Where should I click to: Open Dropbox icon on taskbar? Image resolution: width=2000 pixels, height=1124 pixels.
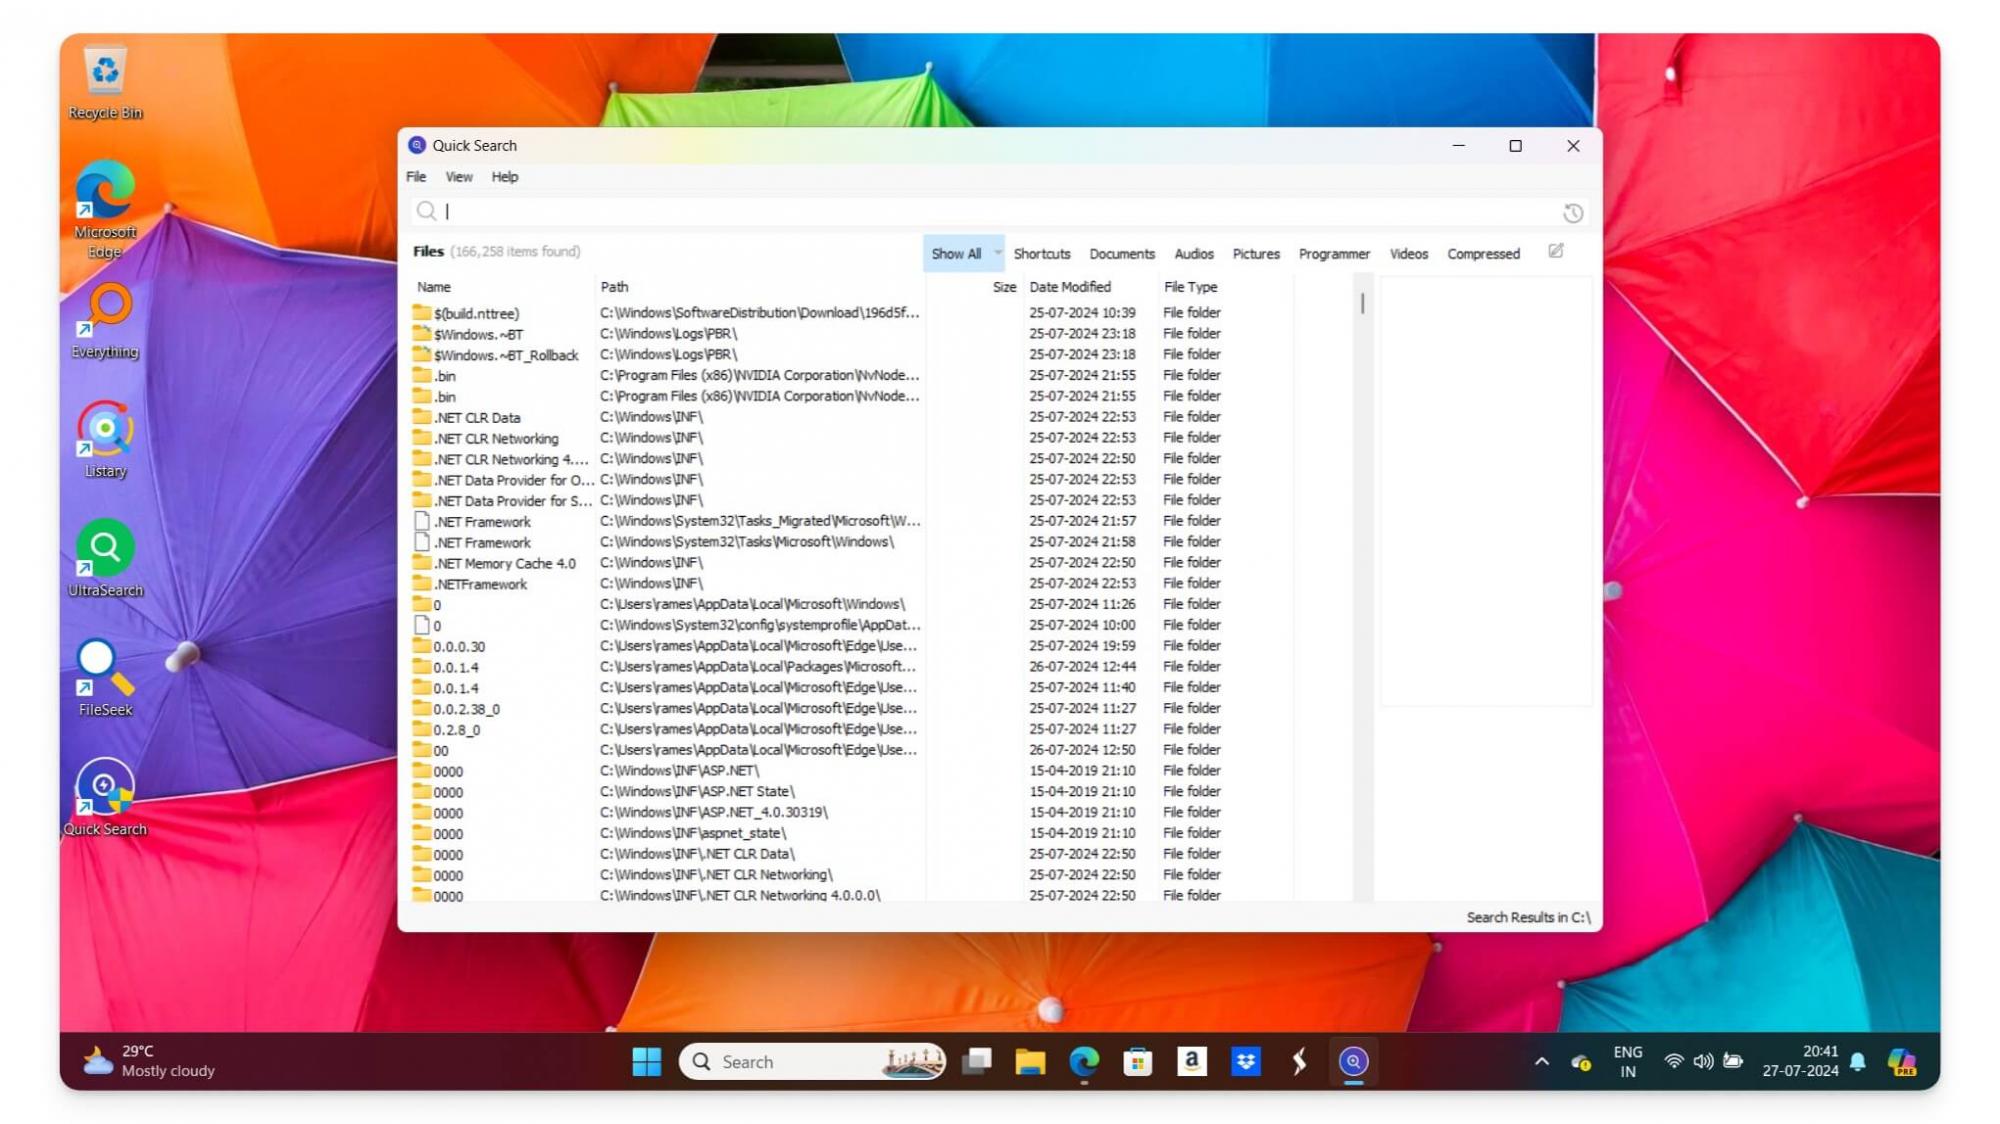(x=1245, y=1061)
